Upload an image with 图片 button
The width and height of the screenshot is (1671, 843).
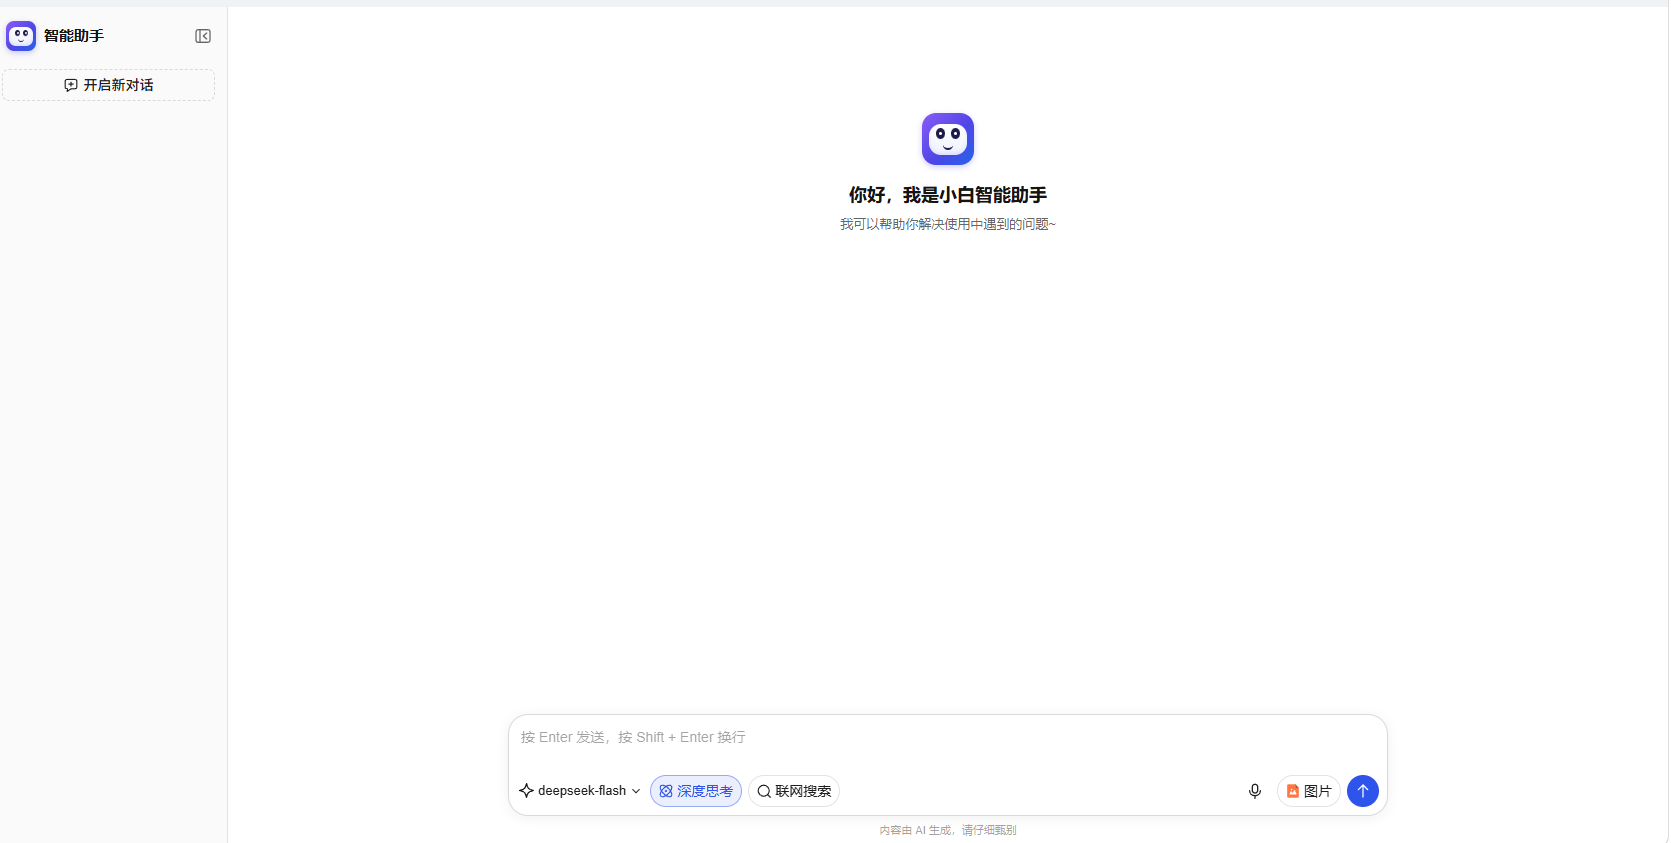(x=1309, y=791)
